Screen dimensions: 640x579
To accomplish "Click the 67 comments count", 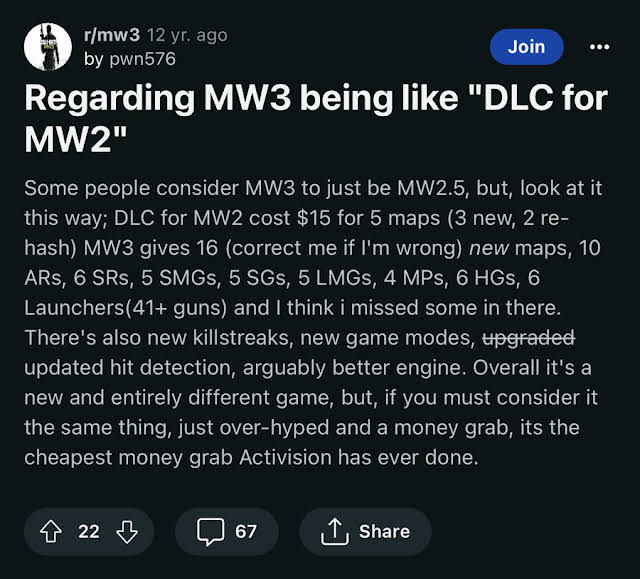I will 246,531.
